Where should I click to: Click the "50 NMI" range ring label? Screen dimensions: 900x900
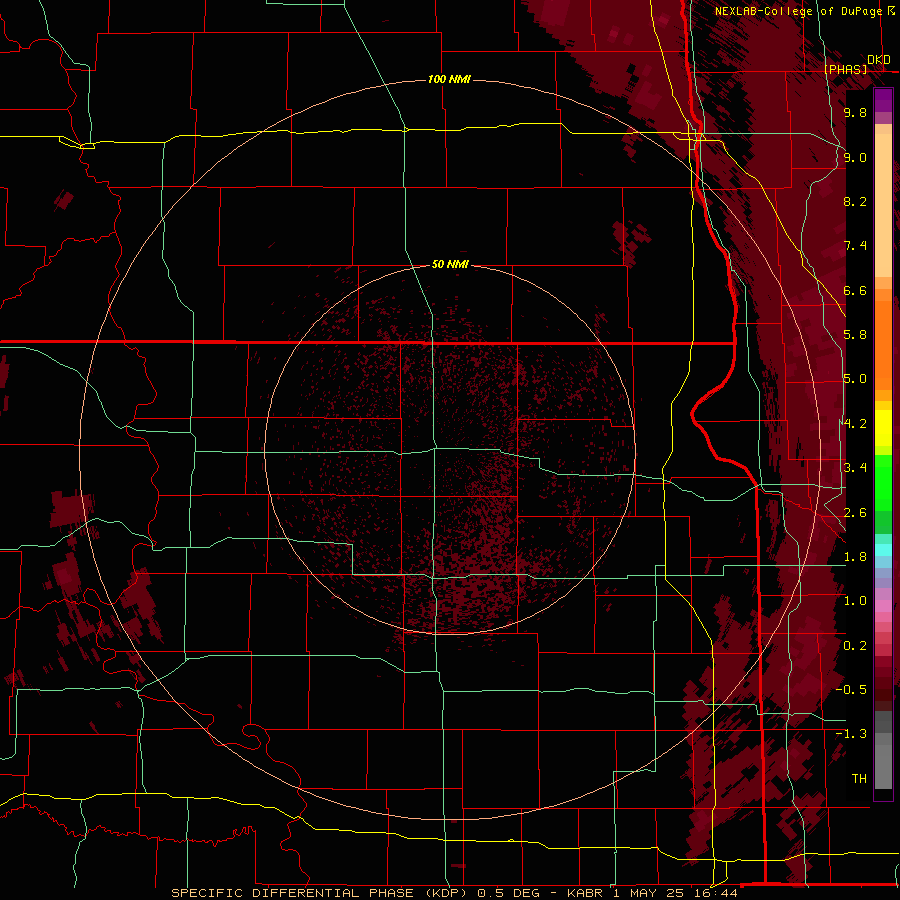pos(450,264)
